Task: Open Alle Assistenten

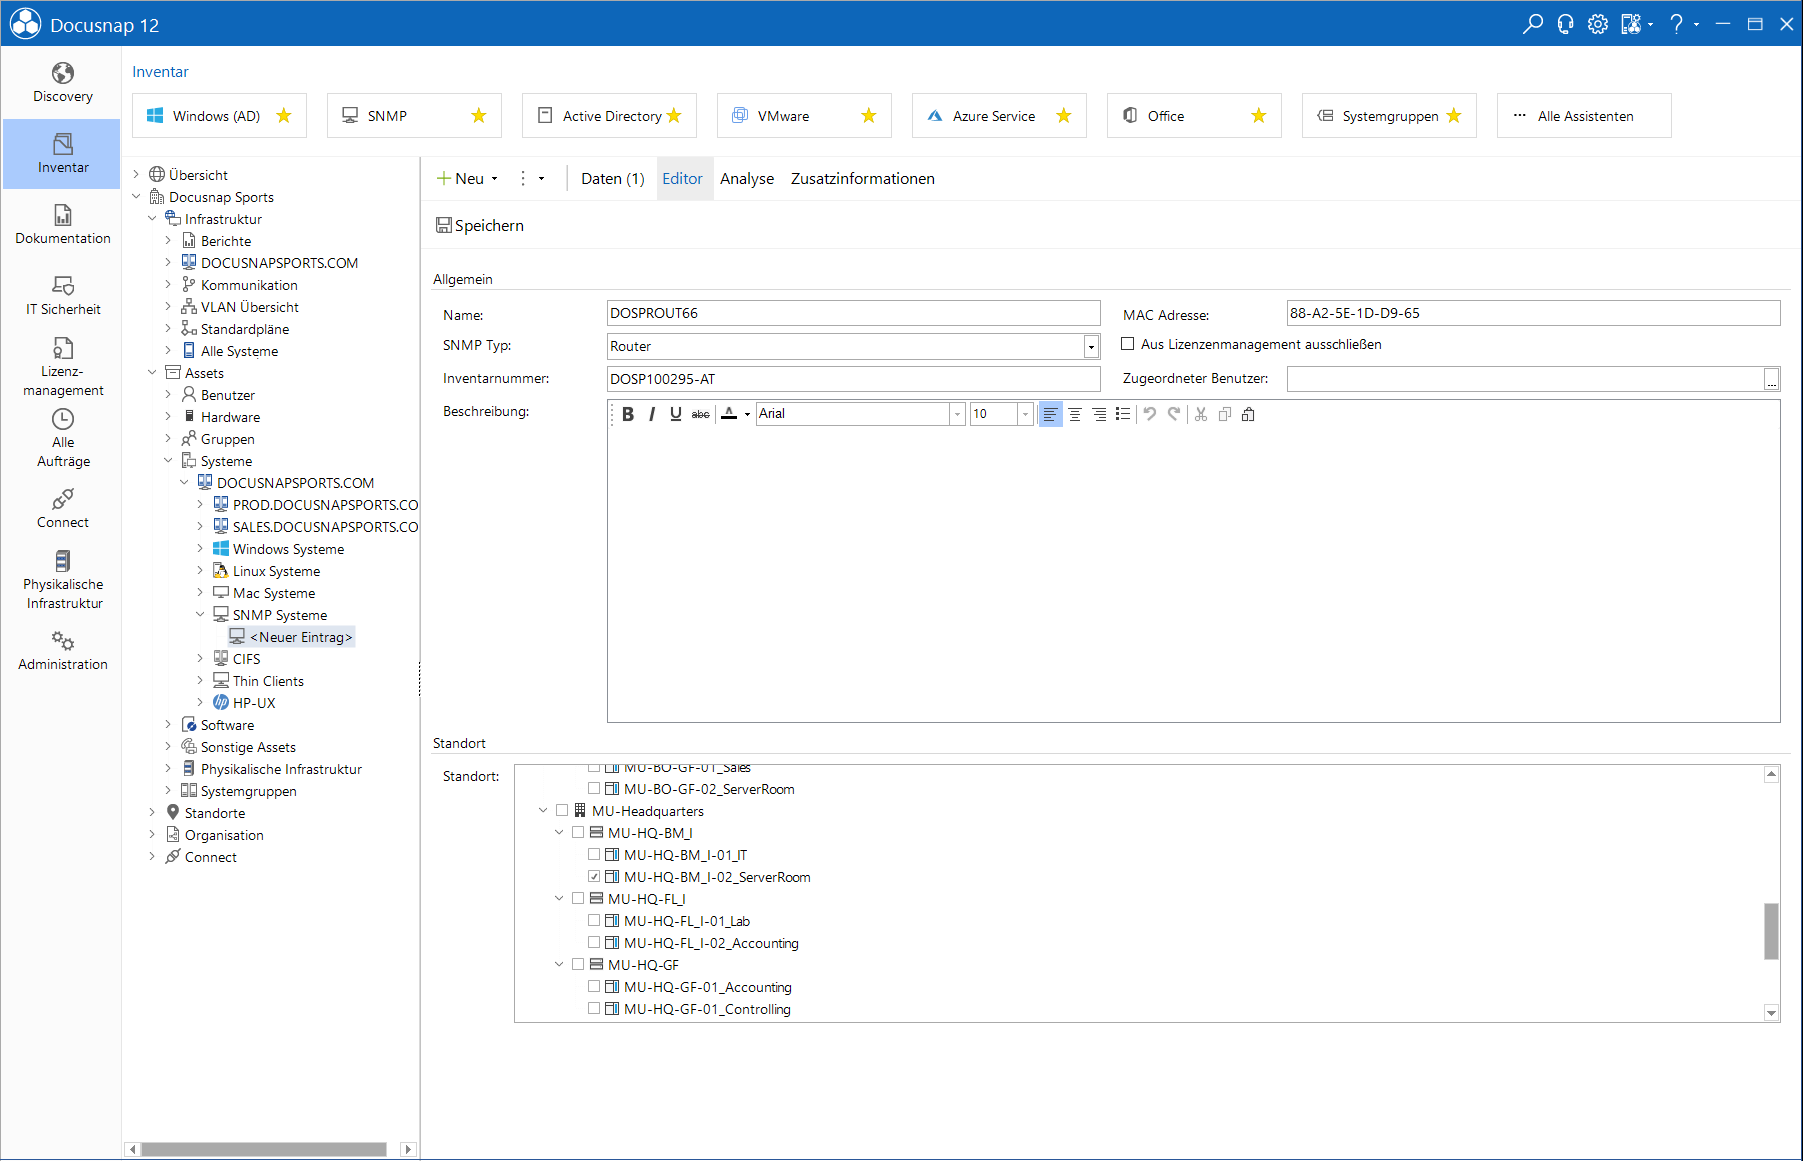Action: point(1584,116)
